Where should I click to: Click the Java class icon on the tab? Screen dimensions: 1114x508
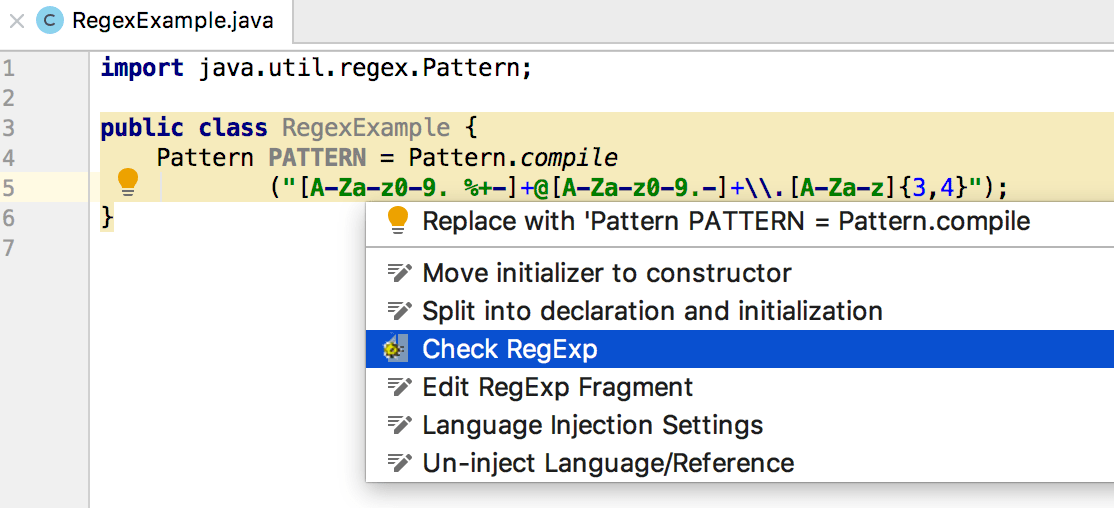[50, 21]
